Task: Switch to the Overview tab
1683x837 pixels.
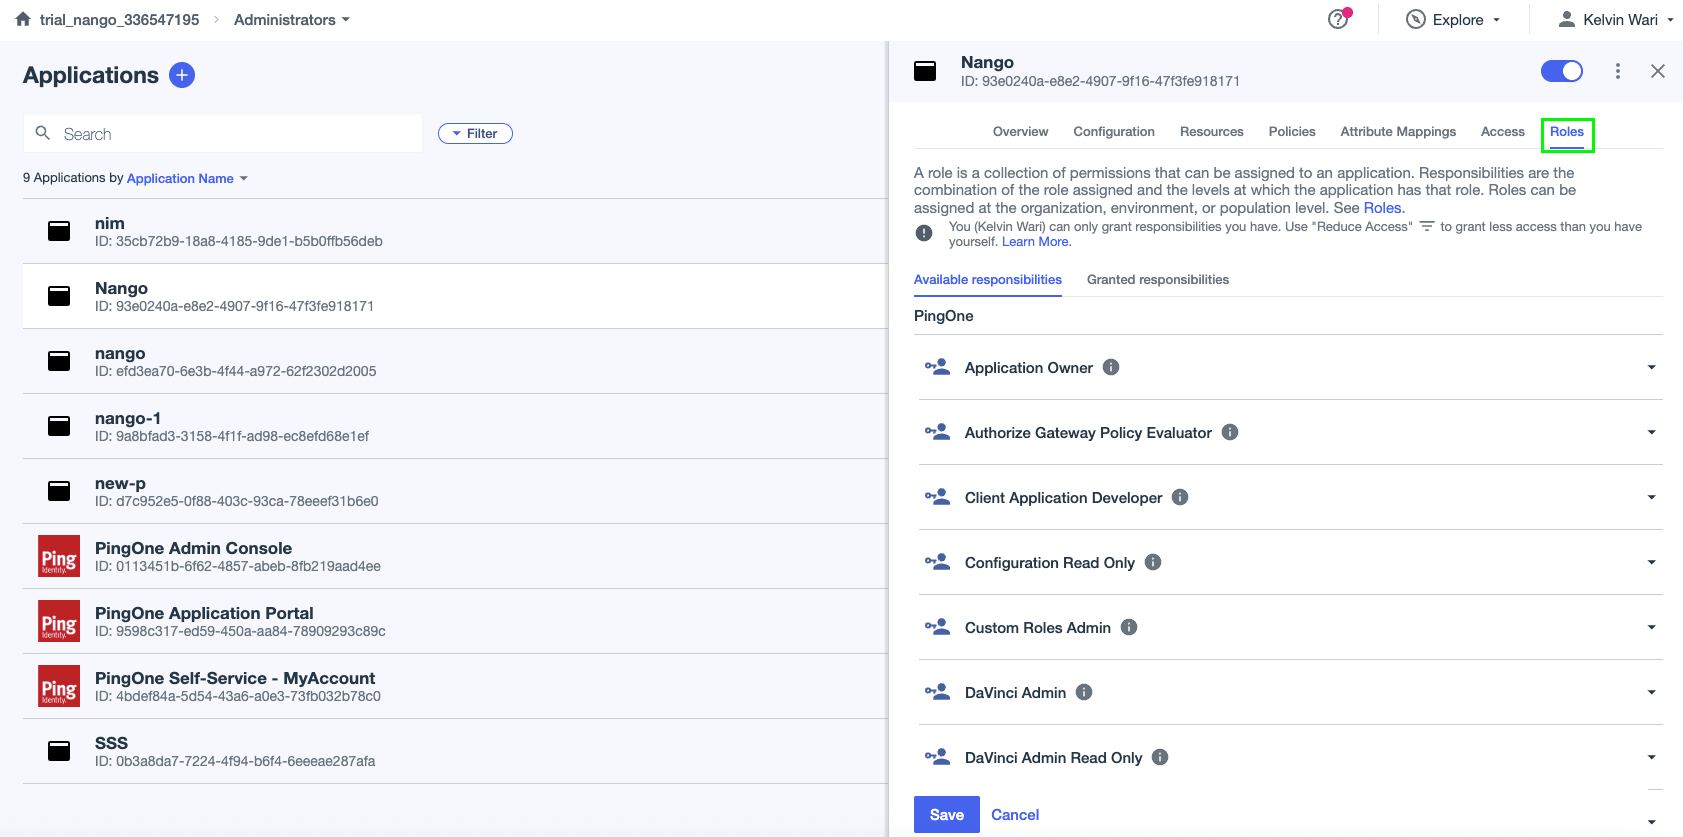Action: [1020, 131]
